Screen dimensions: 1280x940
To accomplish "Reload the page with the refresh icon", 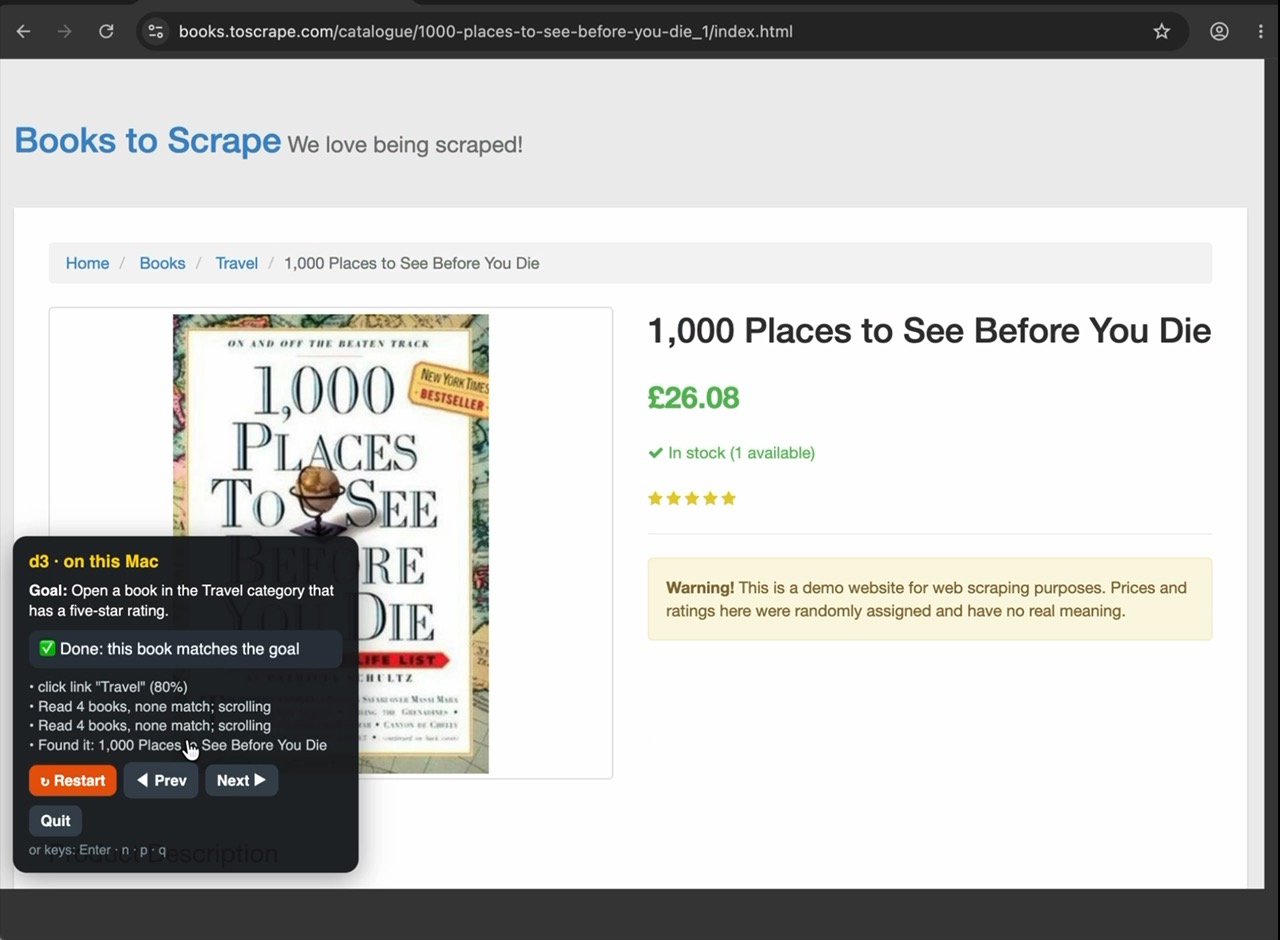I will (x=106, y=31).
